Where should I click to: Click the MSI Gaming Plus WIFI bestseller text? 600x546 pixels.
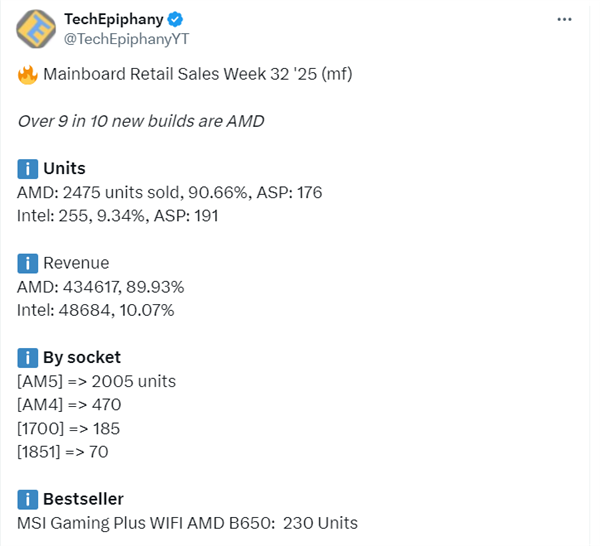coord(187,523)
